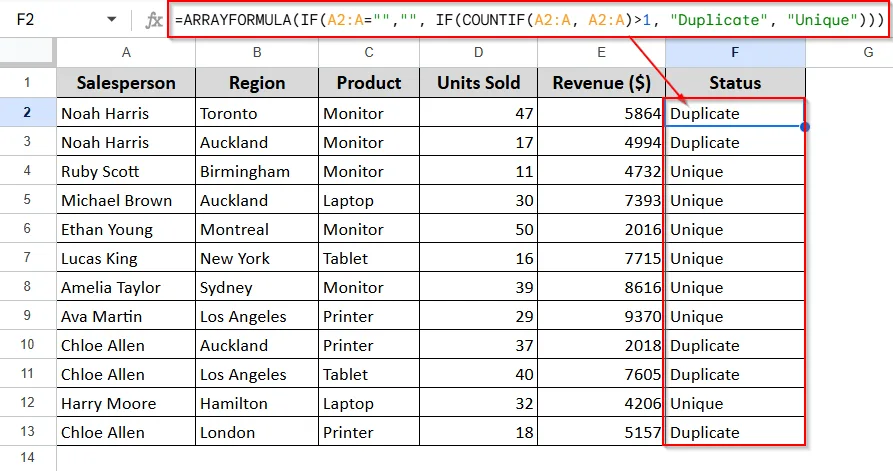The height and width of the screenshot is (471, 893).
Task: Select row 13 header
Action: tap(27, 431)
